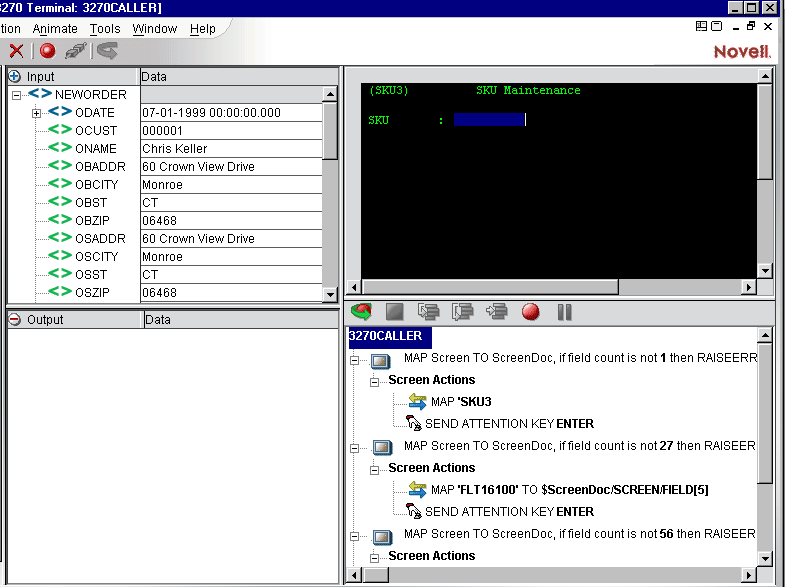Image resolution: width=785 pixels, height=587 pixels.
Task: Click the NEWORDER element bracket icon
Action: coord(40,94)
